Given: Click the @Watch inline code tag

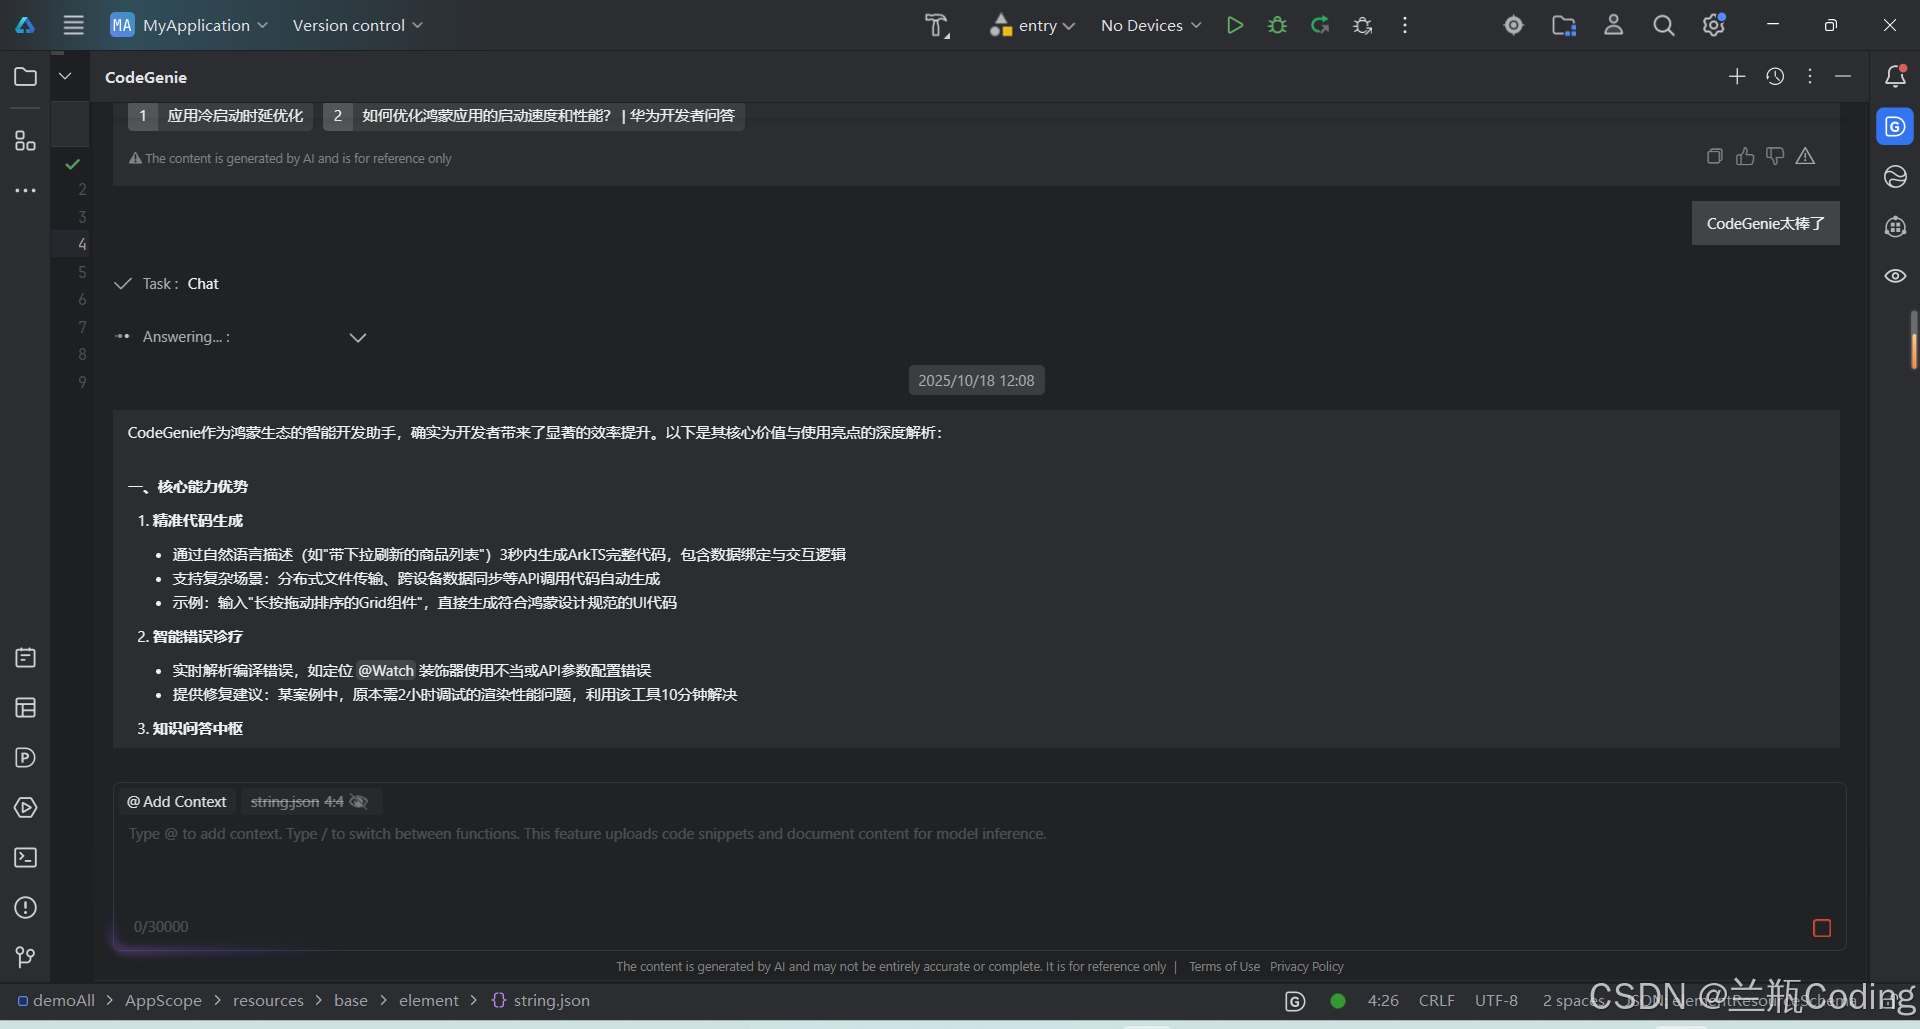Looking at the screenshot, I should coord(386,671).
